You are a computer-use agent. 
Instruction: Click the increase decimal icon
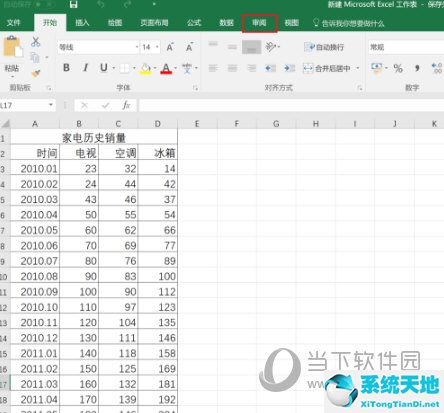[x=437, y=68]
